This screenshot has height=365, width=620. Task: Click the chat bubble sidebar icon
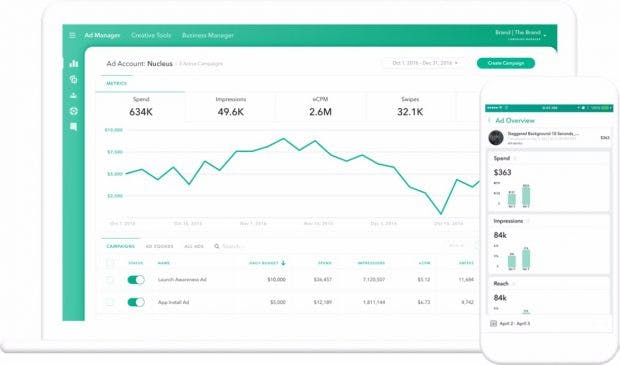74,127
